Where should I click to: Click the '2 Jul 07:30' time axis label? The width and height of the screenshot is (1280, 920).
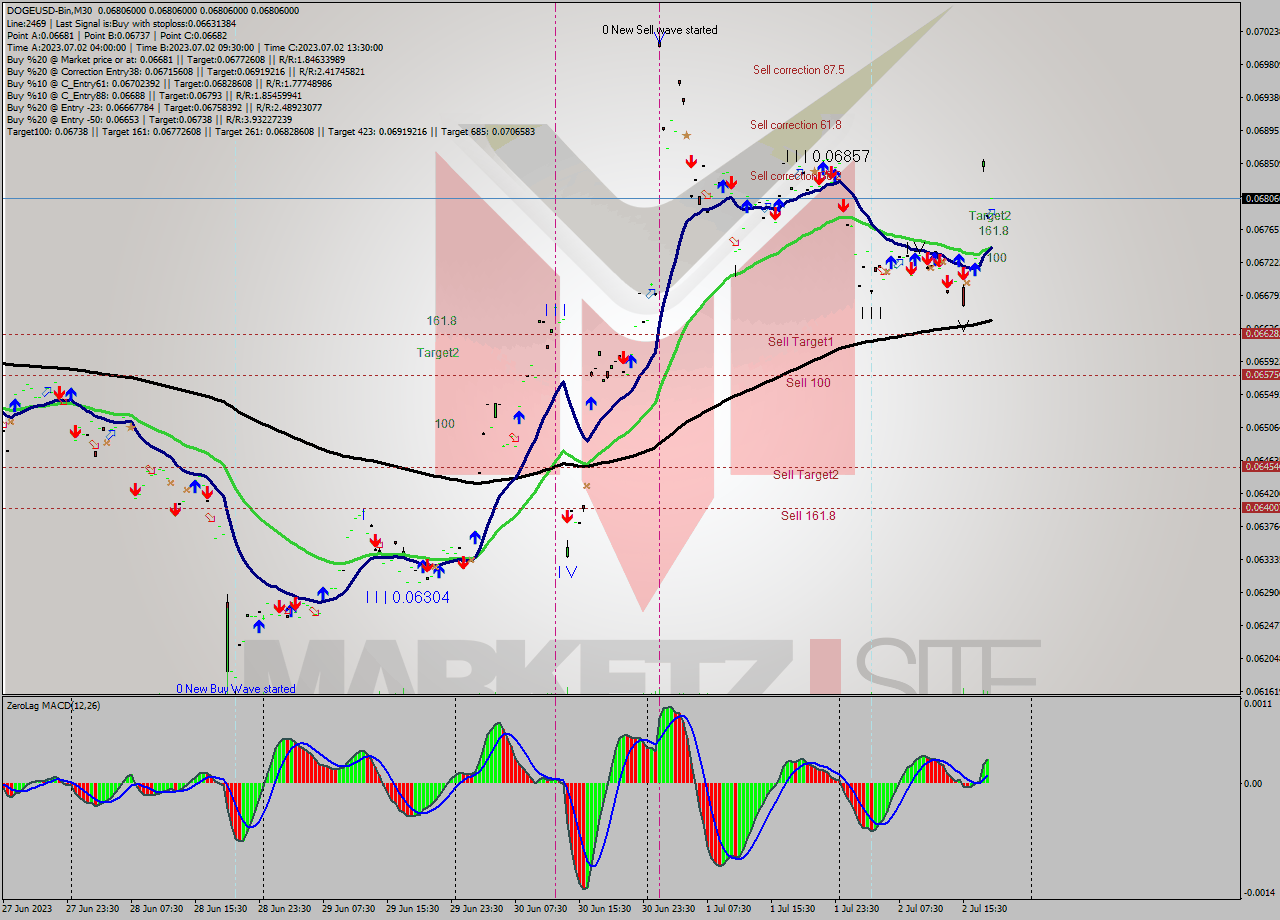point(921,909)
